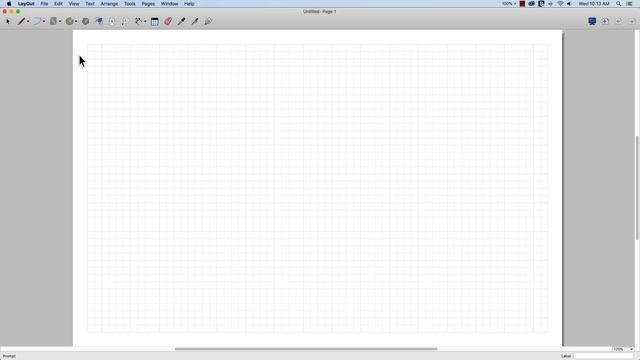This screenshot has width=640, height=360.
Task: Open the Window menu
Action: (169, 4)
